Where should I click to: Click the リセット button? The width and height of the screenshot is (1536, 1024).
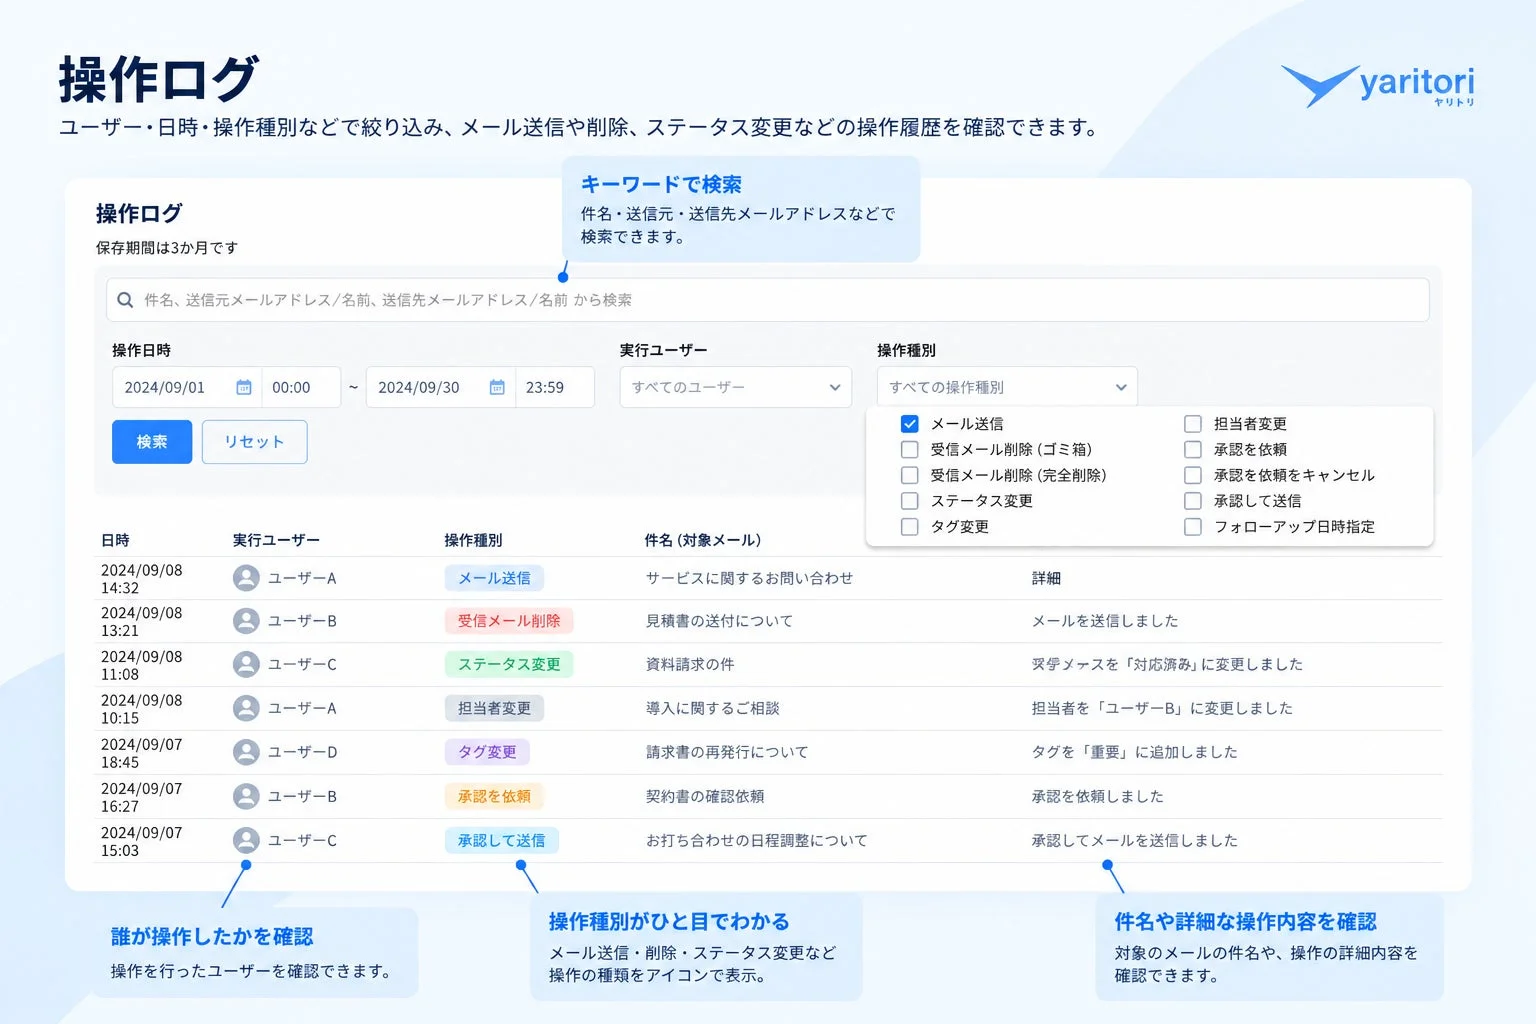tap(254, 442)
